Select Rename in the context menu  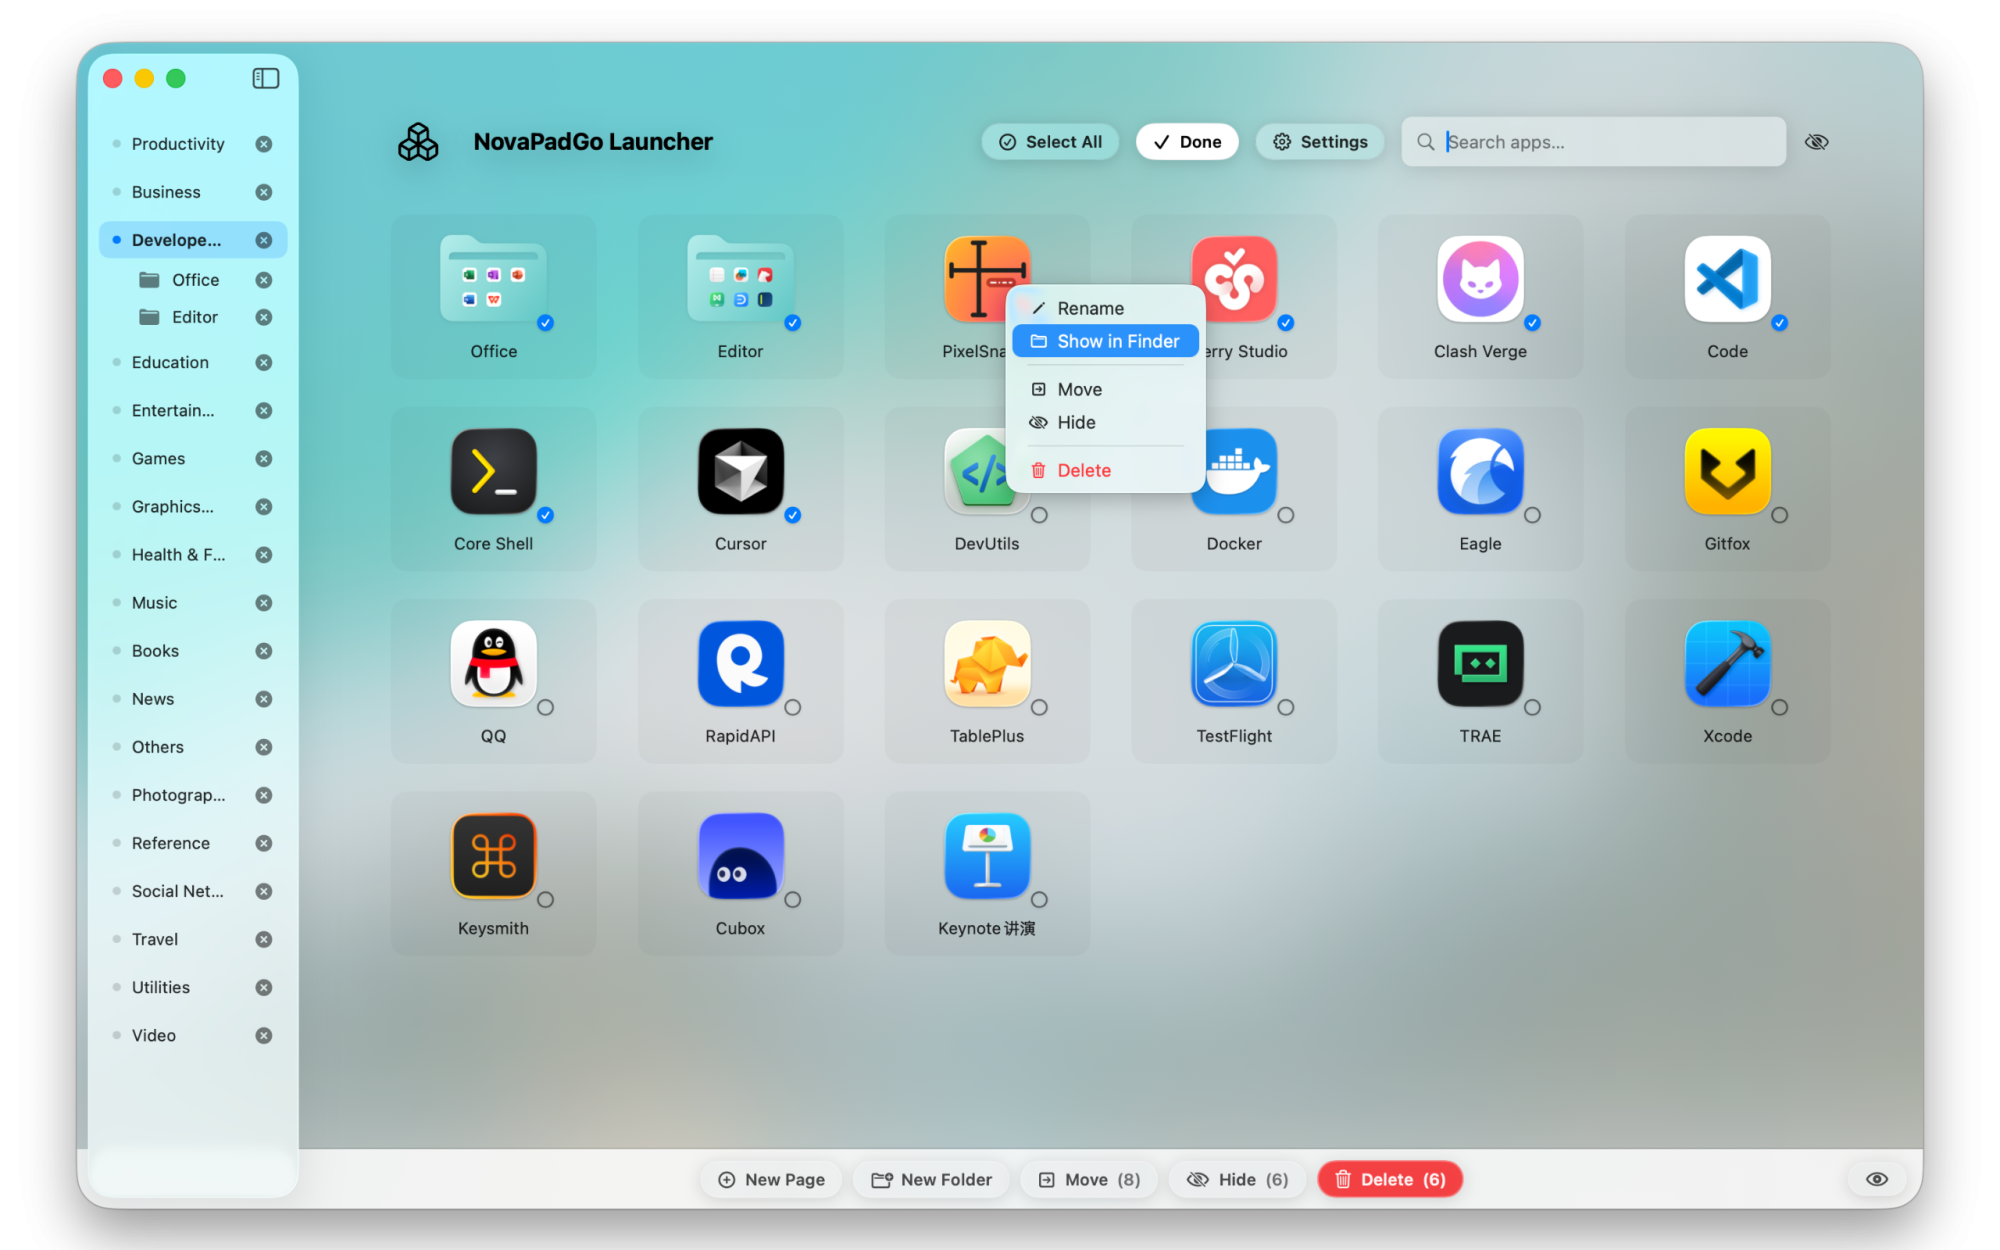[x=1090, y=308]
